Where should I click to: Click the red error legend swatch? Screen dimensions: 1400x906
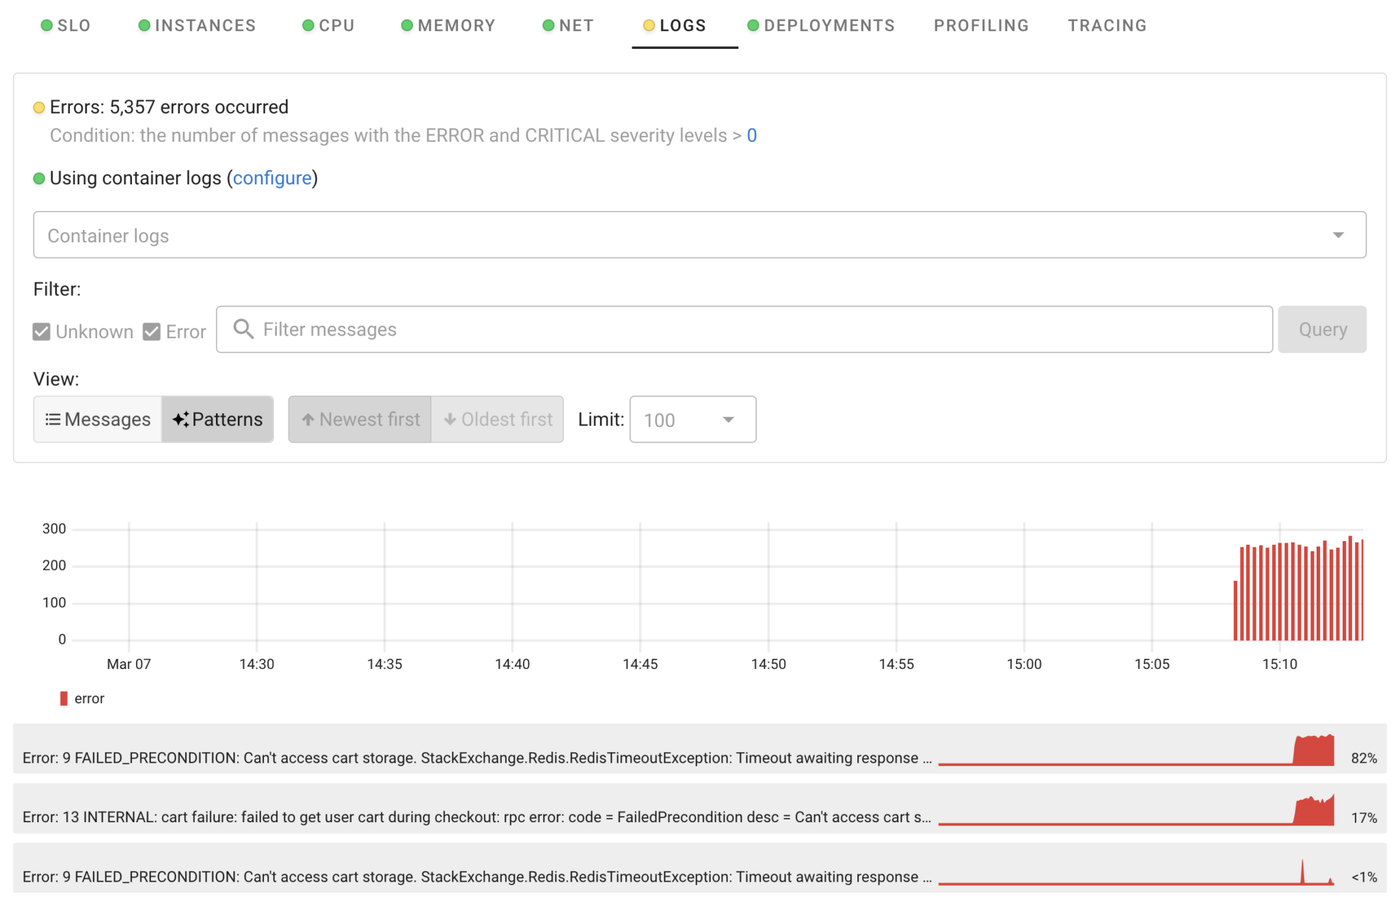64,699
